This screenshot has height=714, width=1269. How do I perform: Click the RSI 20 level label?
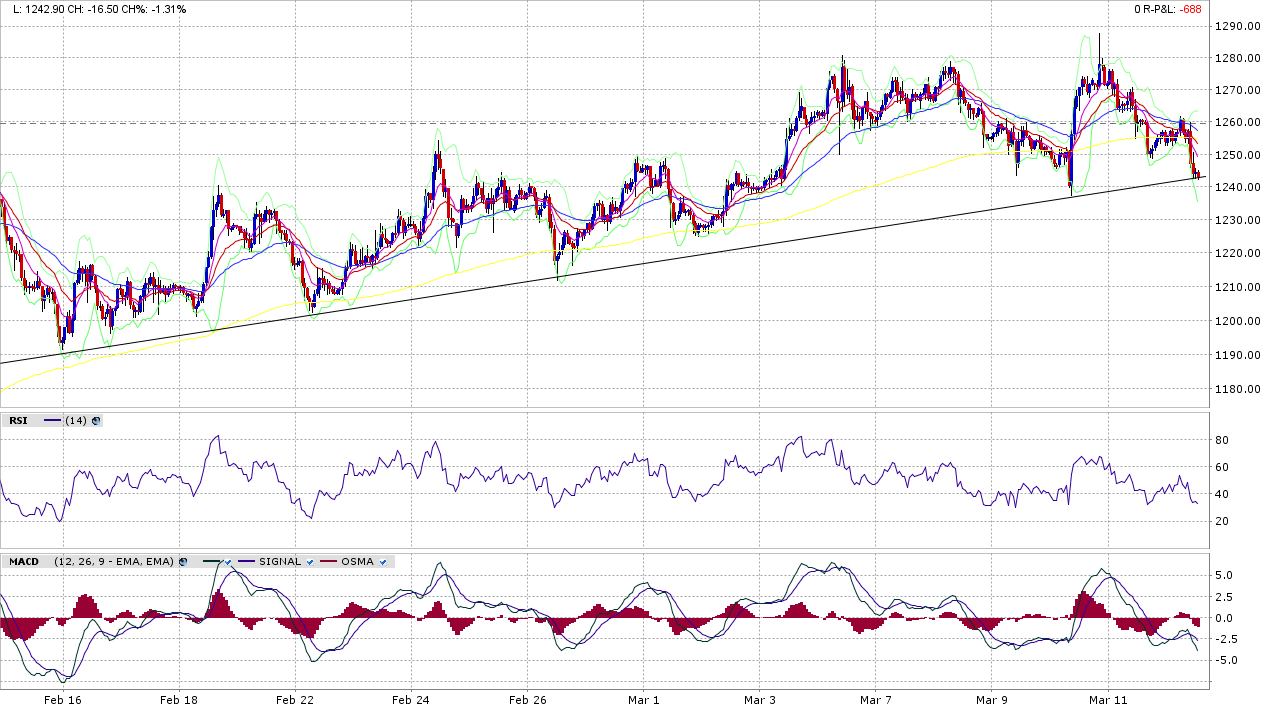click(x=1221, y=521)
